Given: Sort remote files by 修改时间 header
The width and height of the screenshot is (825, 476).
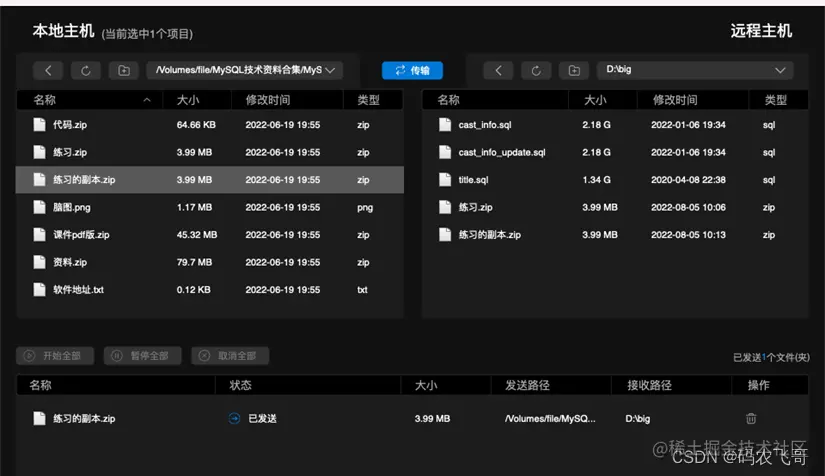Looking at the screenshot, I should pos(693,100).
